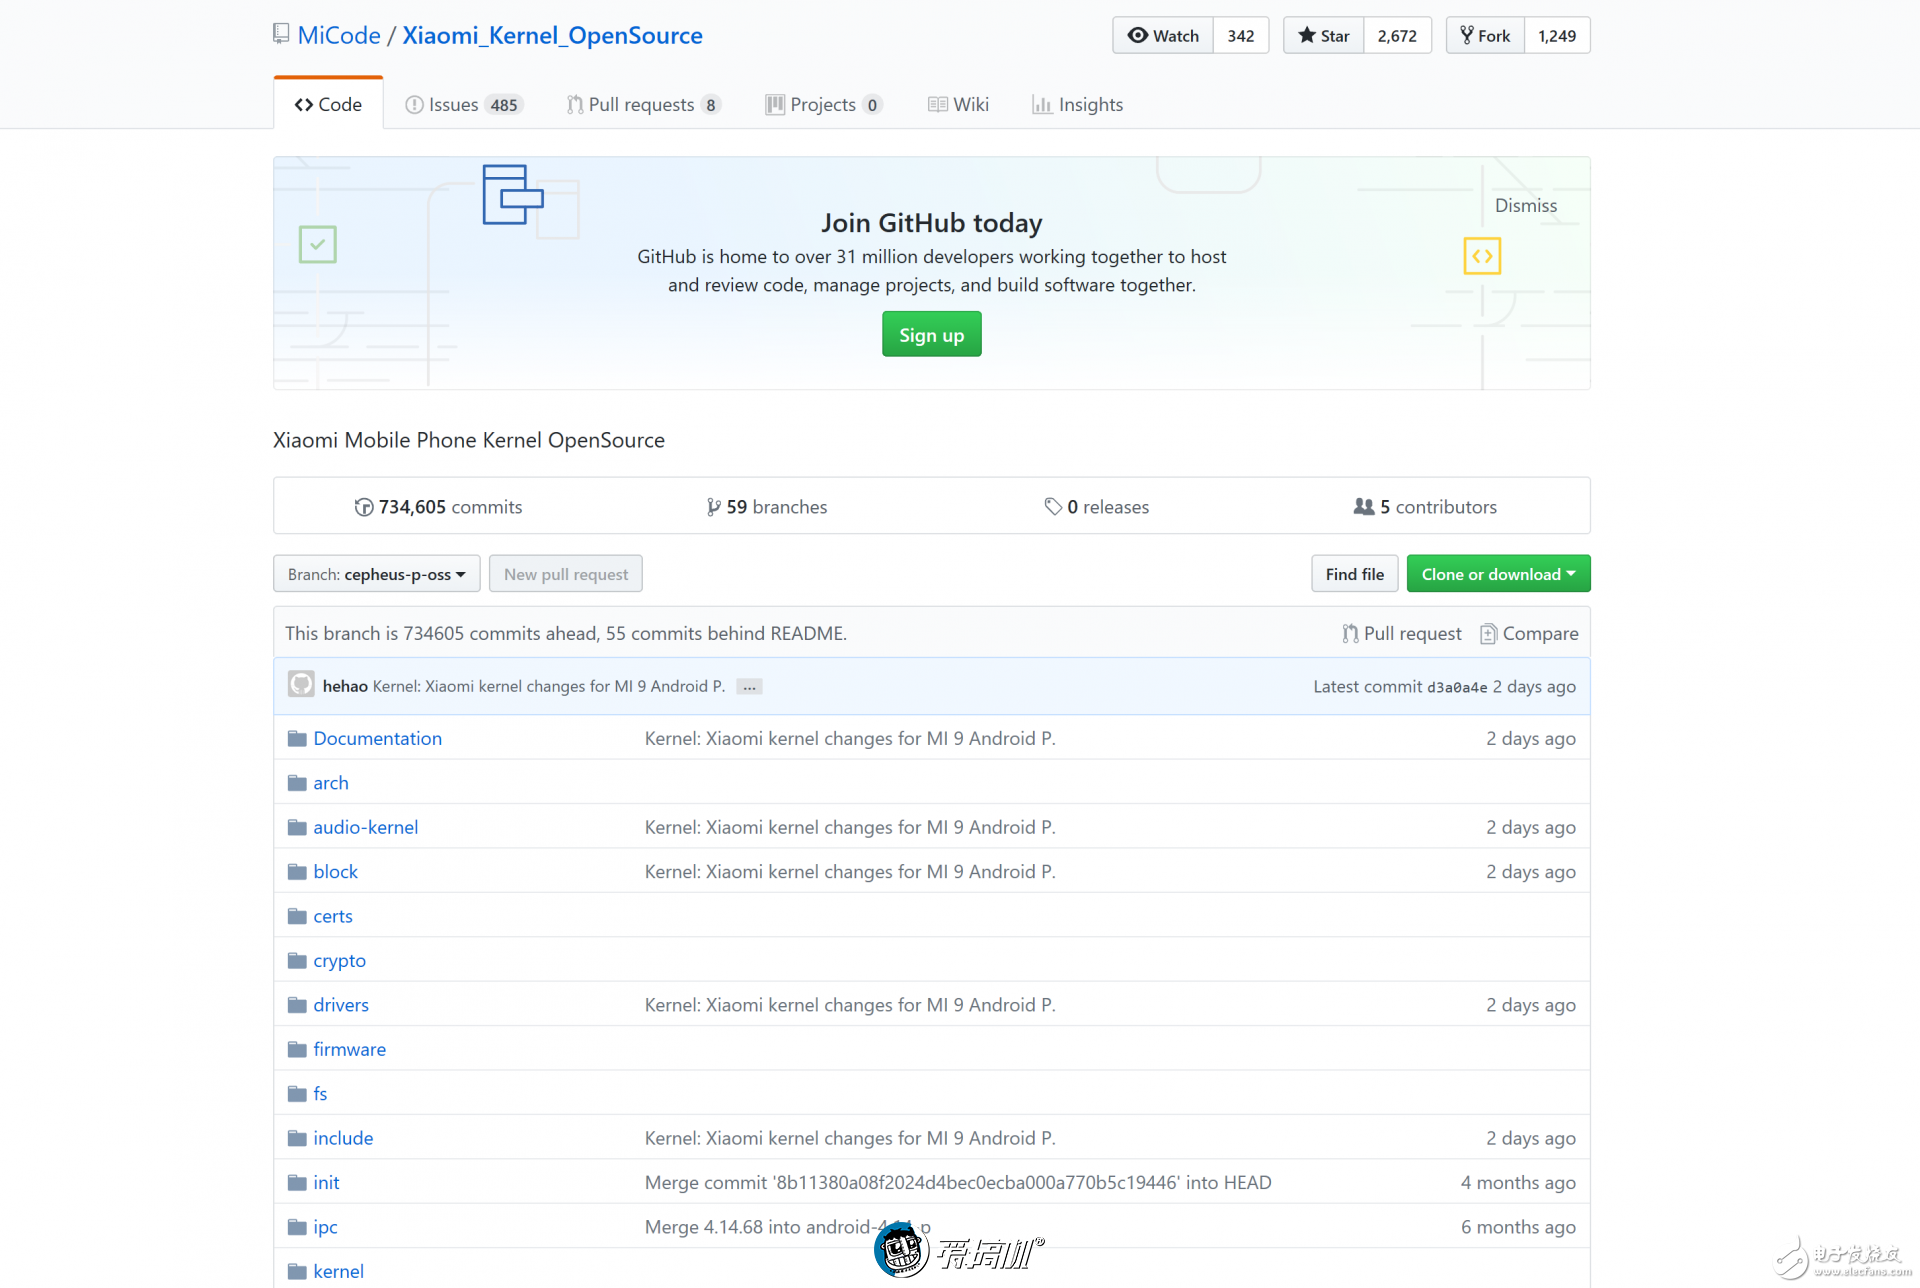Viewport: 1920px width, 1288px height.
Task: Open latest commit d3a0a4e hash
Action: pyautogui.click(x=1456, y=687)
